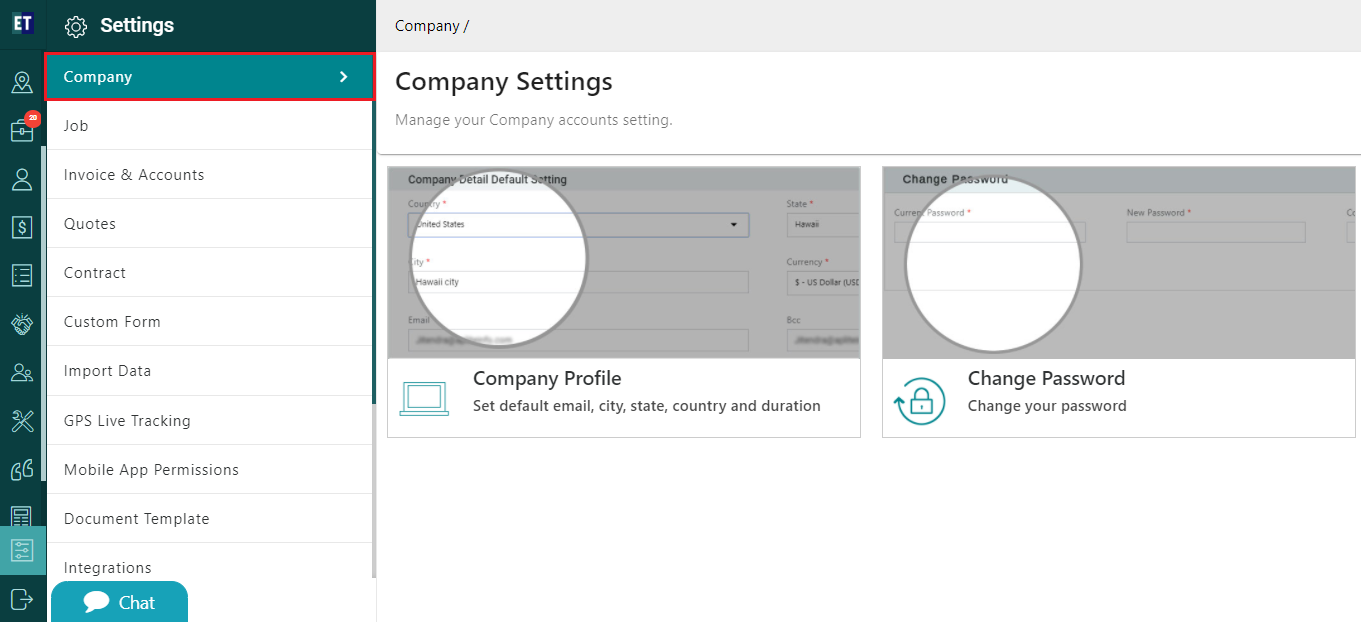The width and height of the screenshot is (1361, 622).
Task: Select the two-people team icon
Action: point(22,372)
